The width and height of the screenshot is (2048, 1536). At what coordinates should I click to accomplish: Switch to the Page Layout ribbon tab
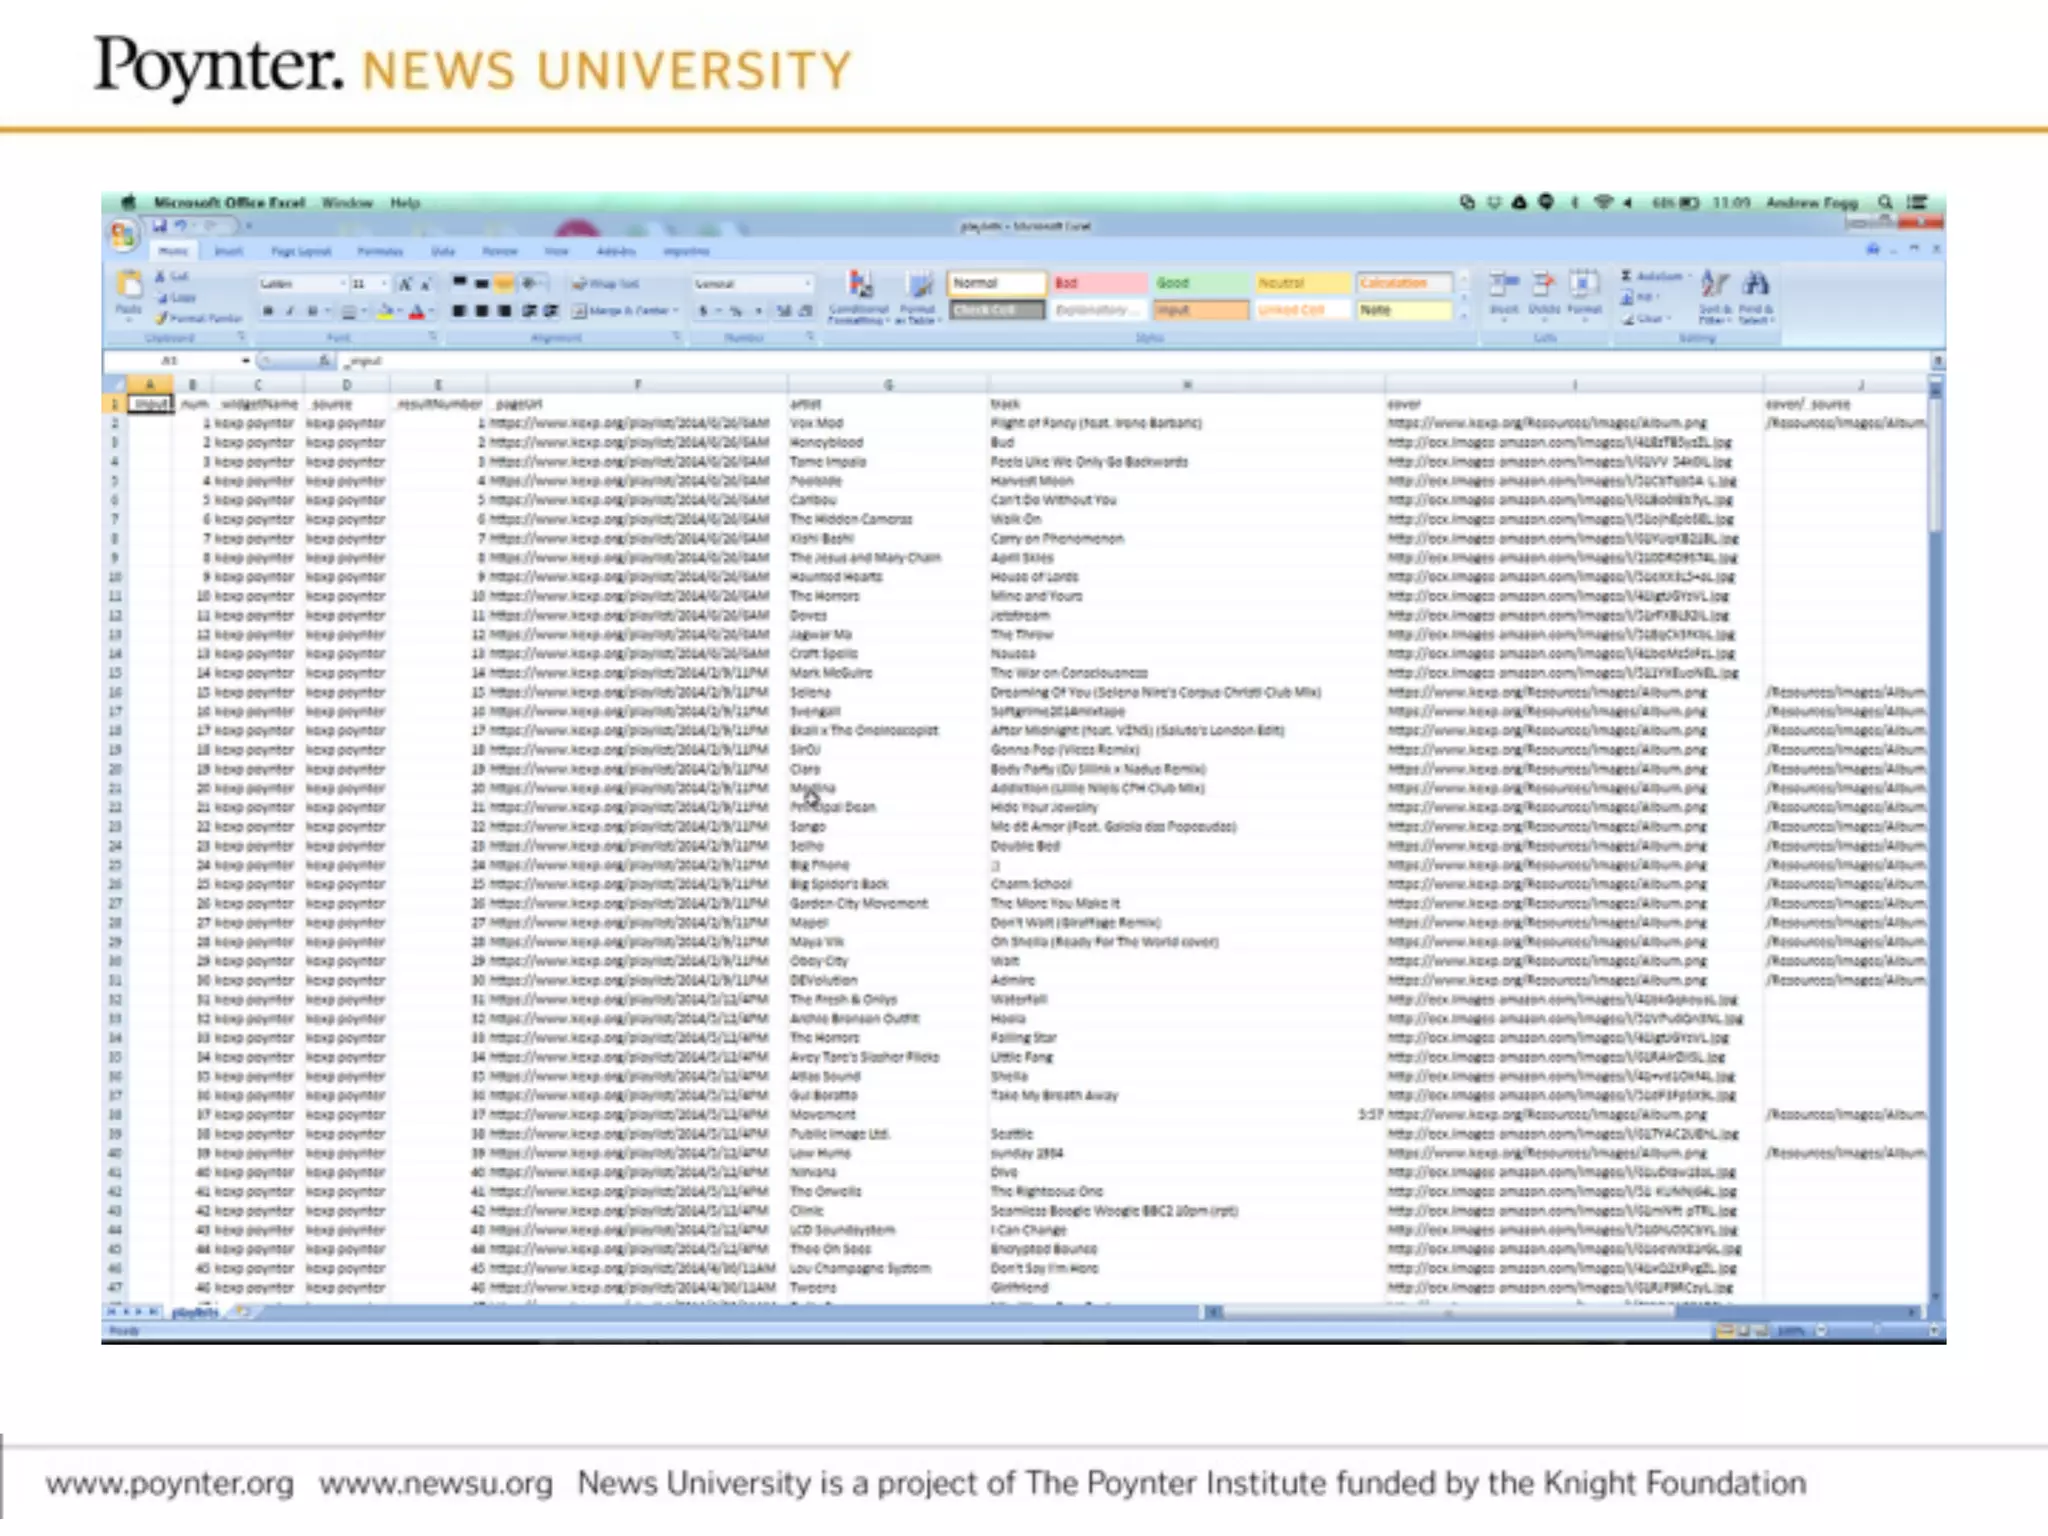point(300,251)
